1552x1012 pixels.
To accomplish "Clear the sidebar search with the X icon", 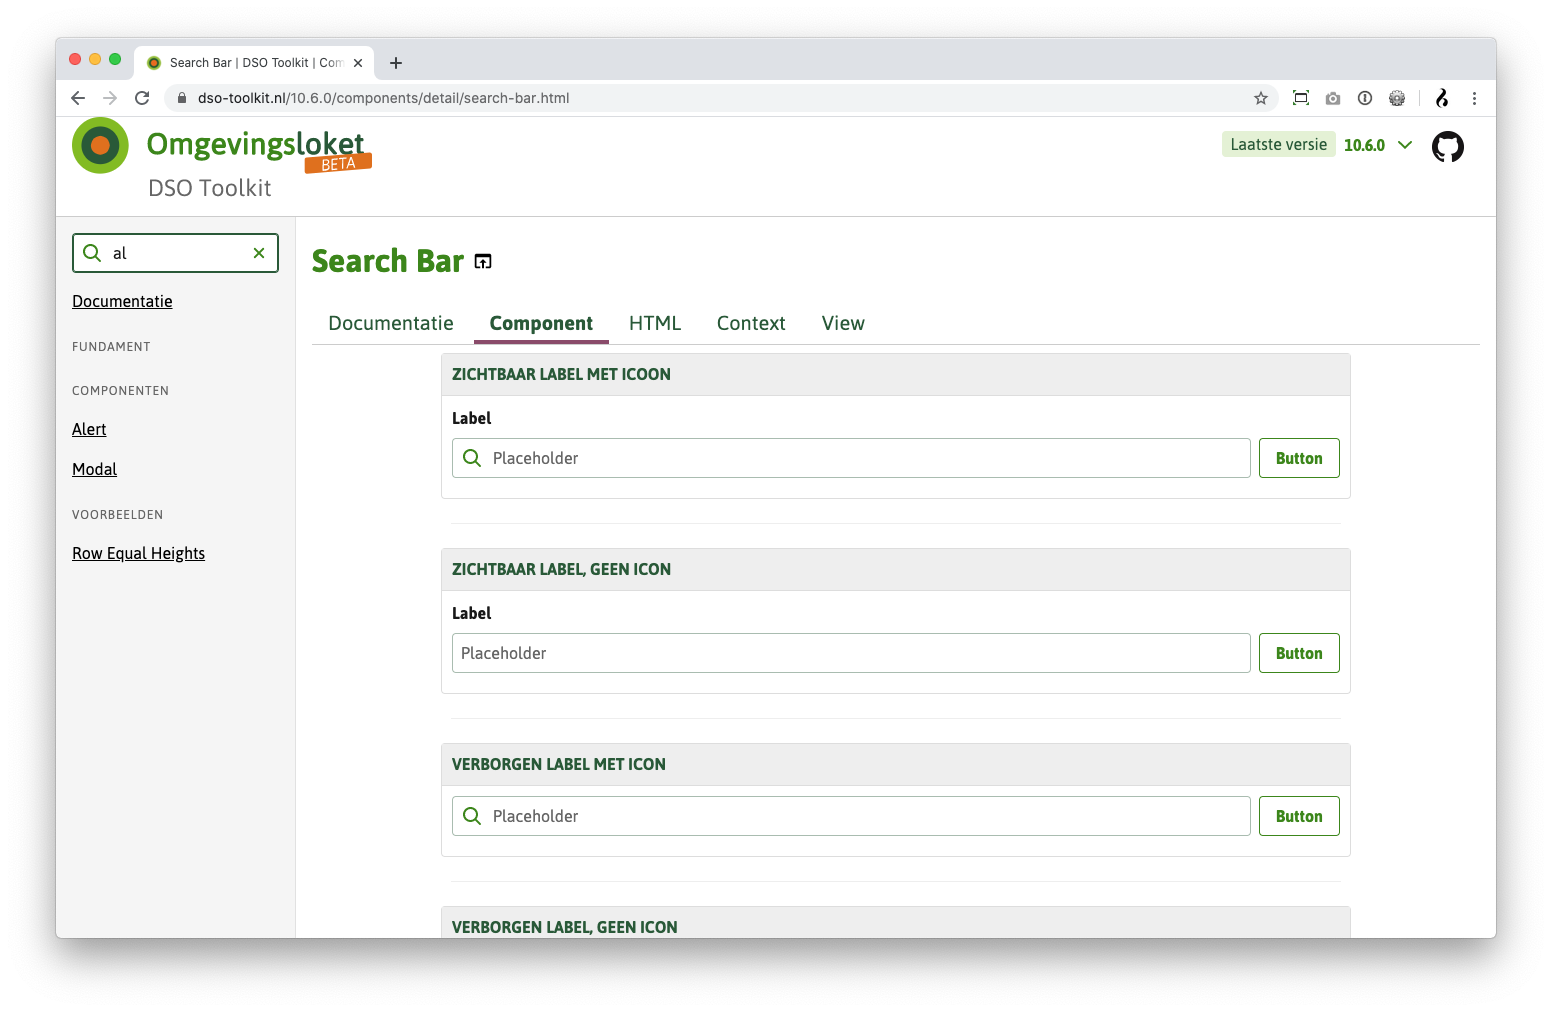I will click(259, 253).
